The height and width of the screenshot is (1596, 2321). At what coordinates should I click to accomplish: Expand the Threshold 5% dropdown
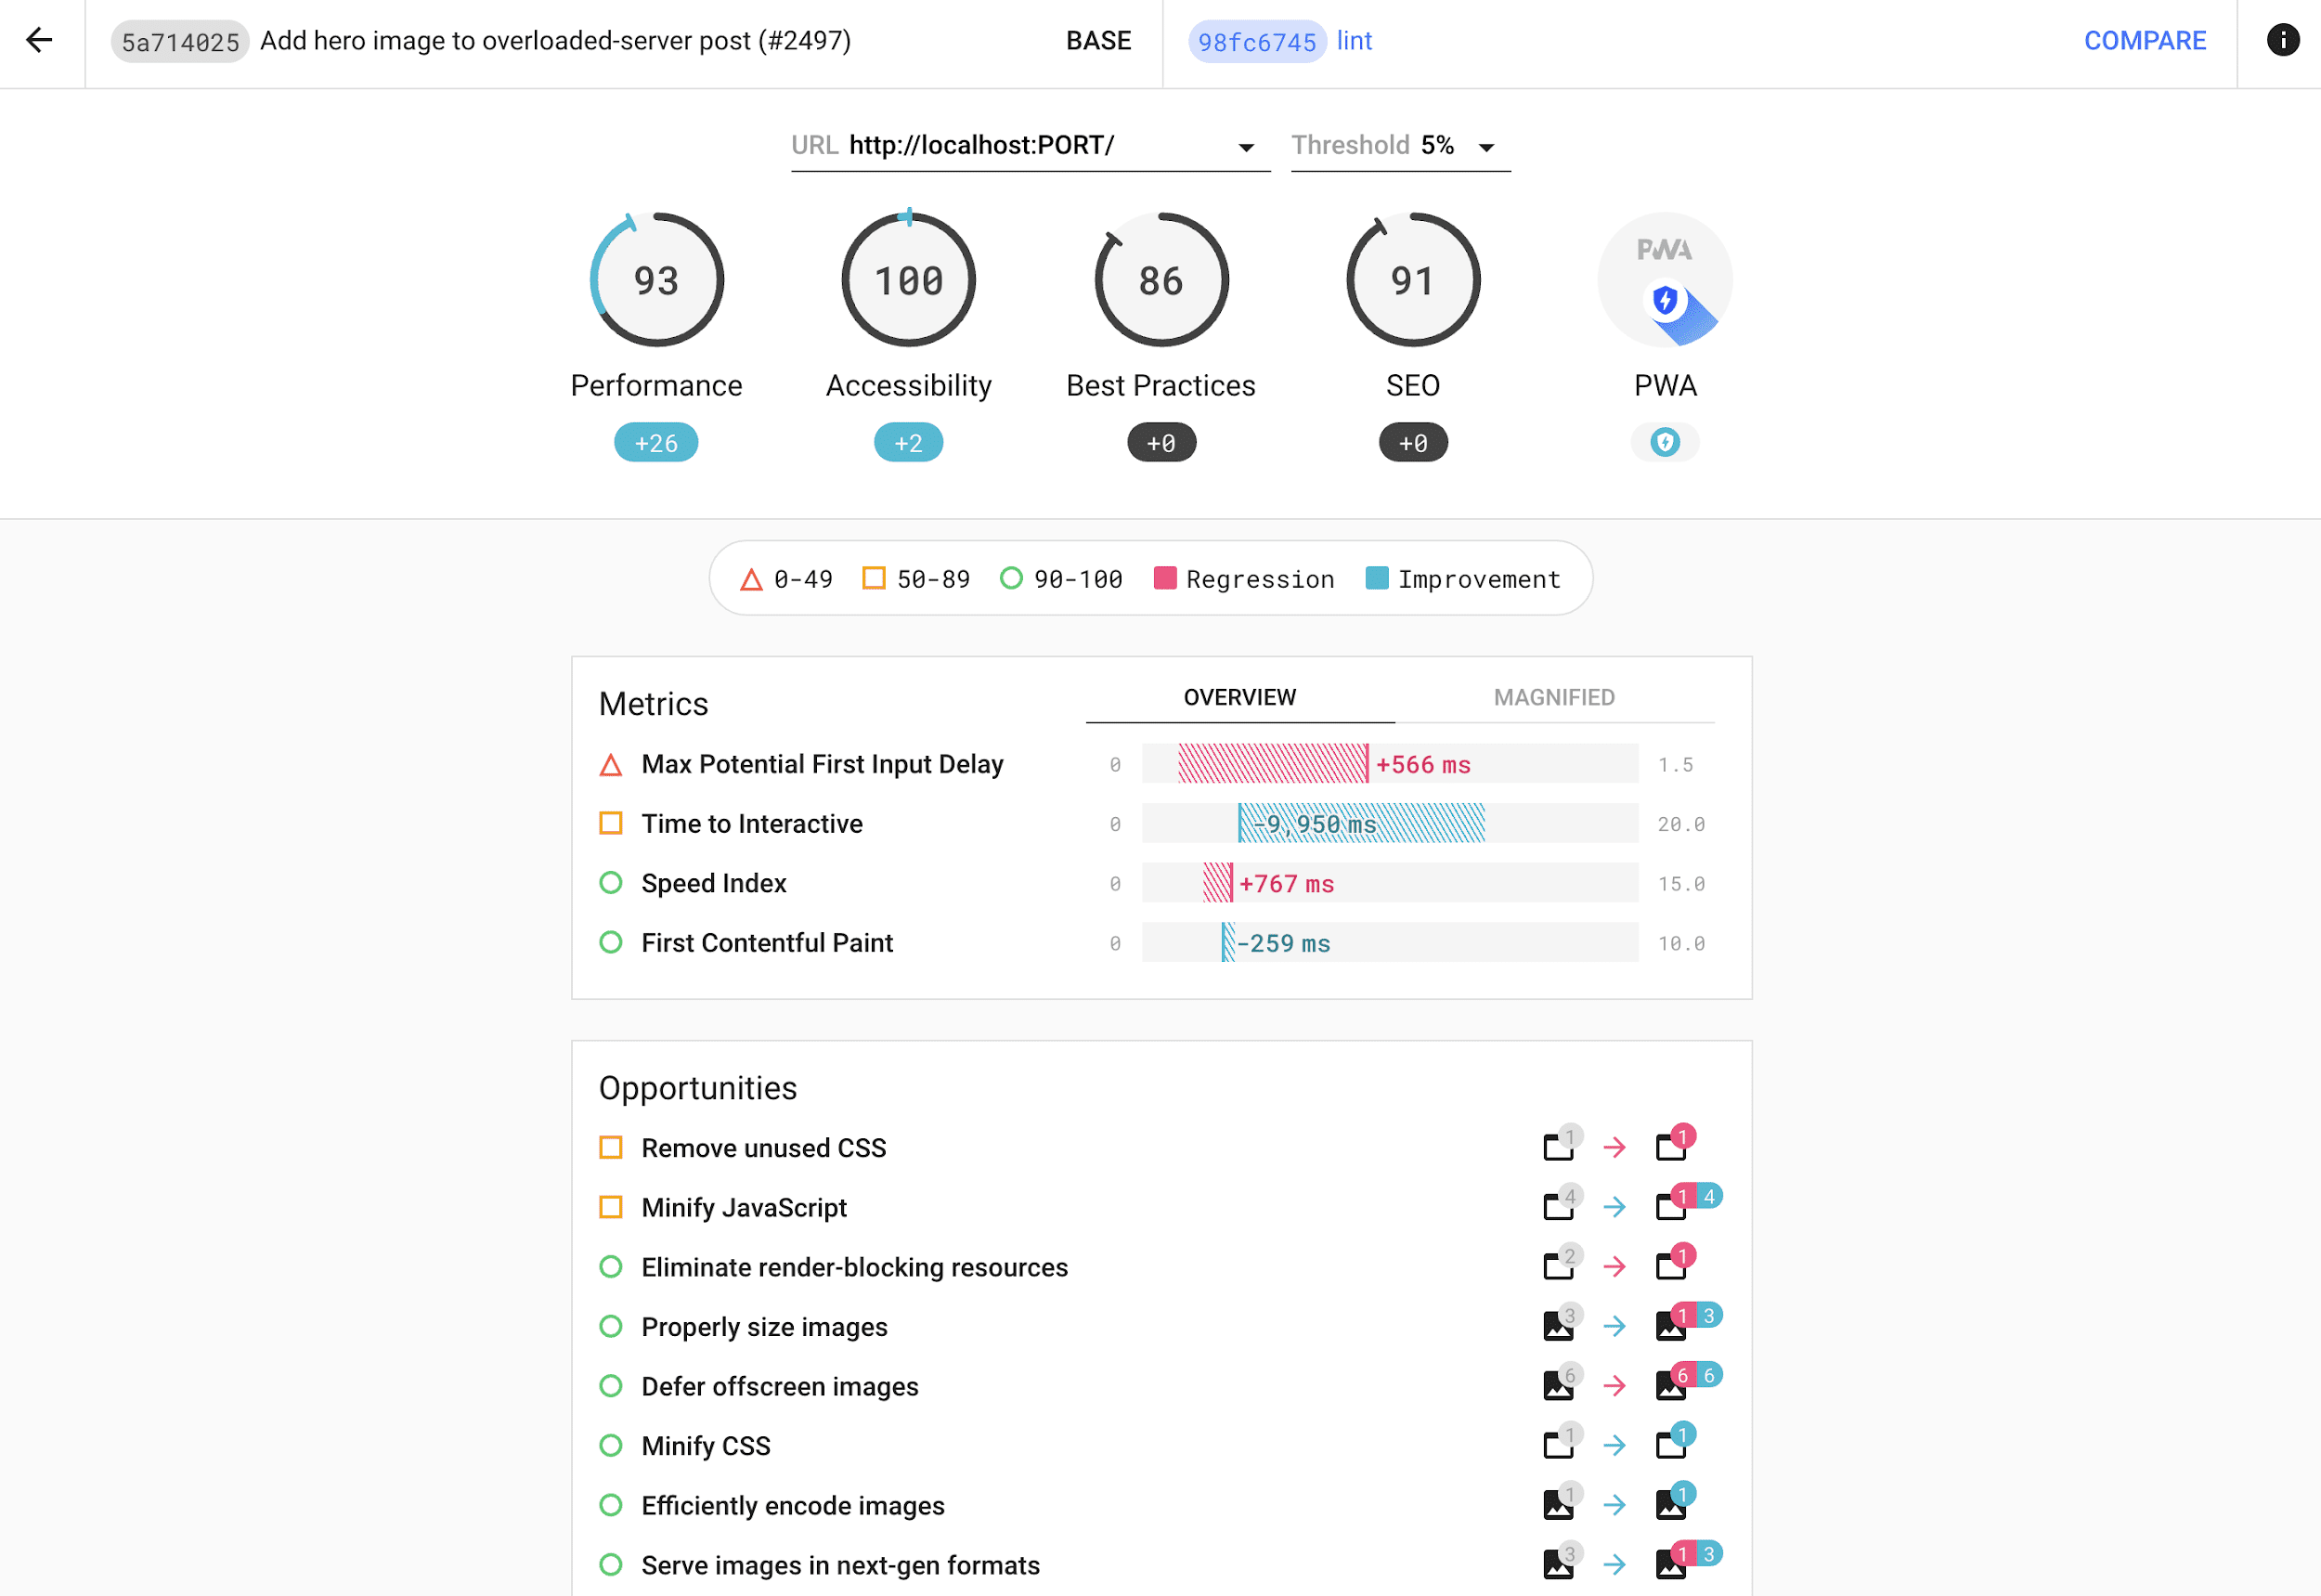click(x=1488, y=147)
